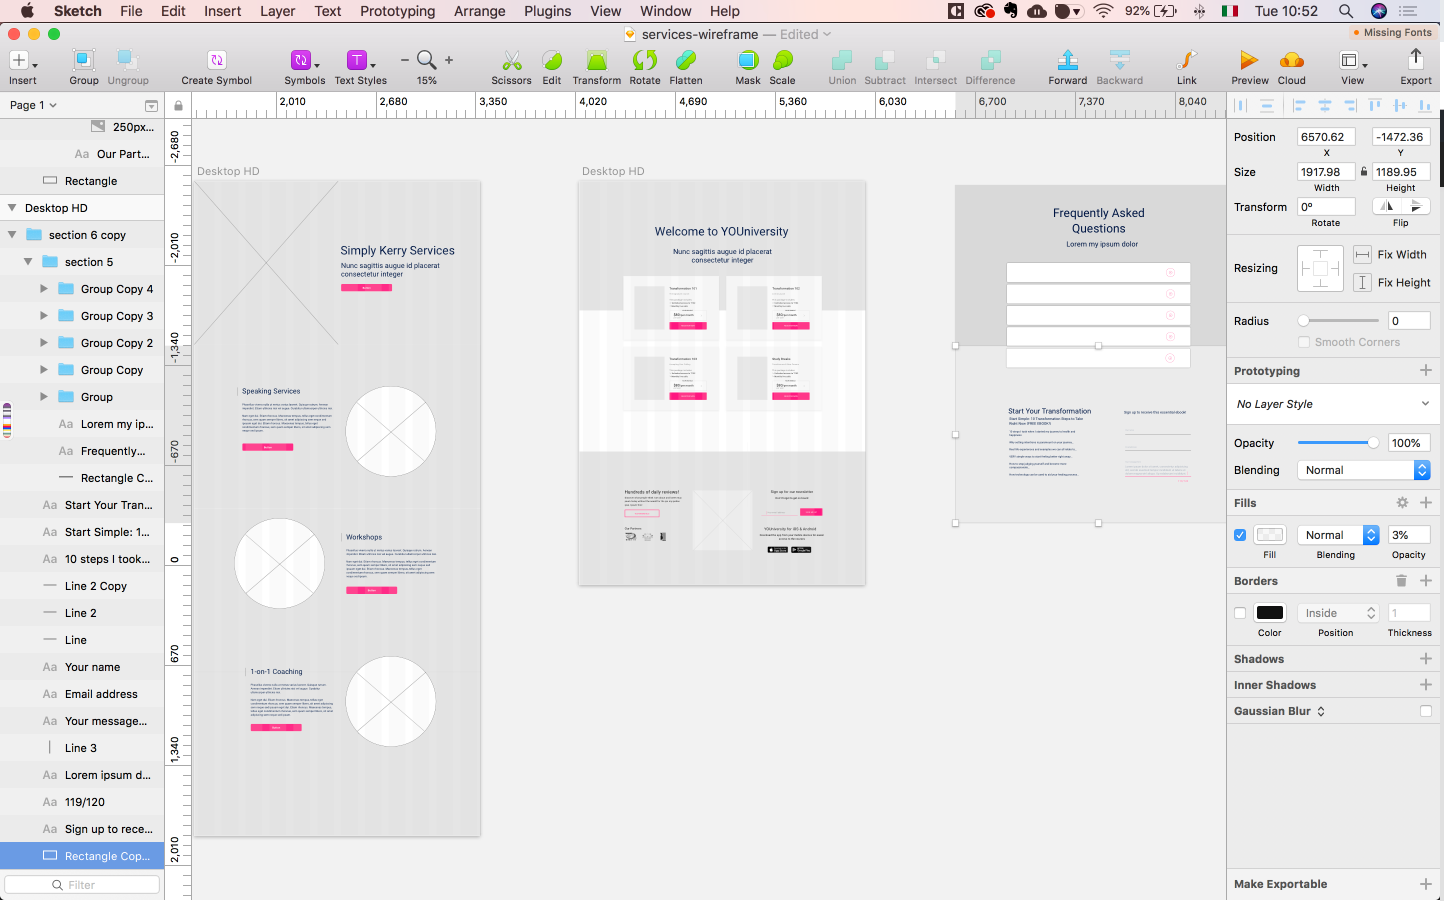
Task: Add an inner shadow with plus
Action: (x=1426, y=685)
